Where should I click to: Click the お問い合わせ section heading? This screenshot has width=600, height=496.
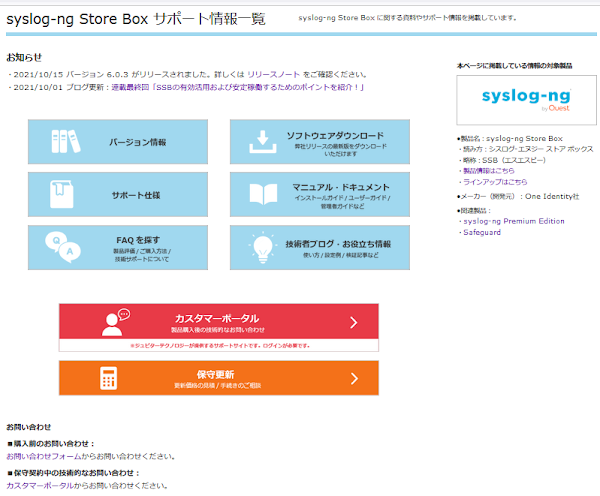point(29,427)
